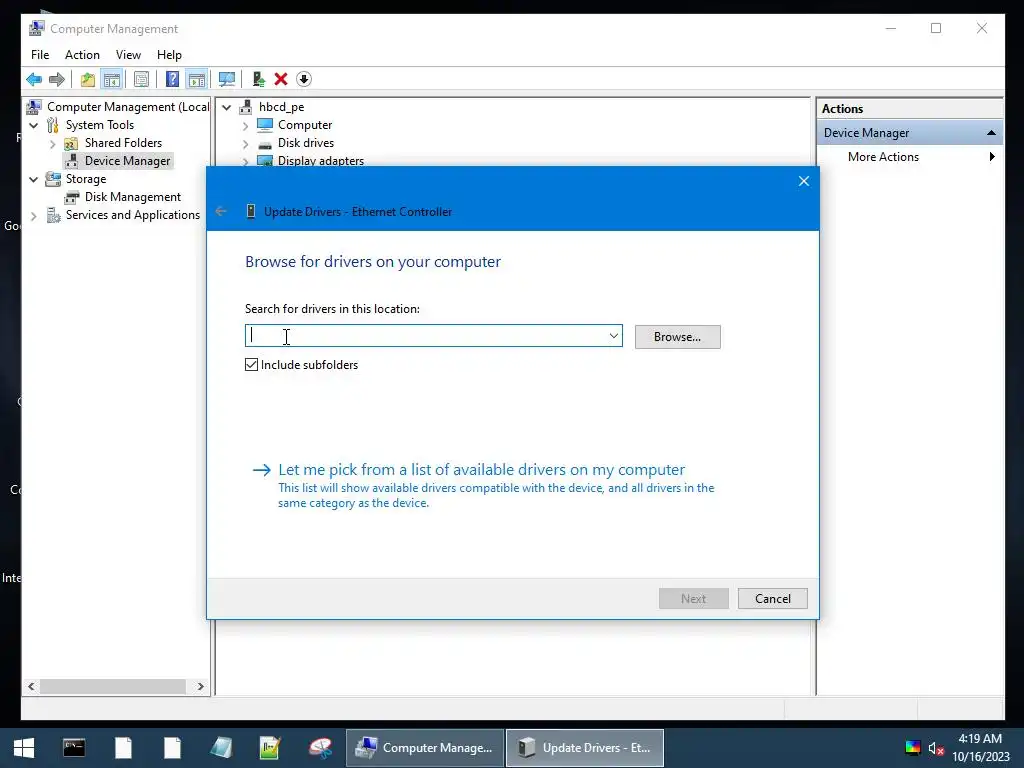Switch to Computer Management taskbar button
The height and width of the screenshot is (768, 1024).
pos(424,748)
